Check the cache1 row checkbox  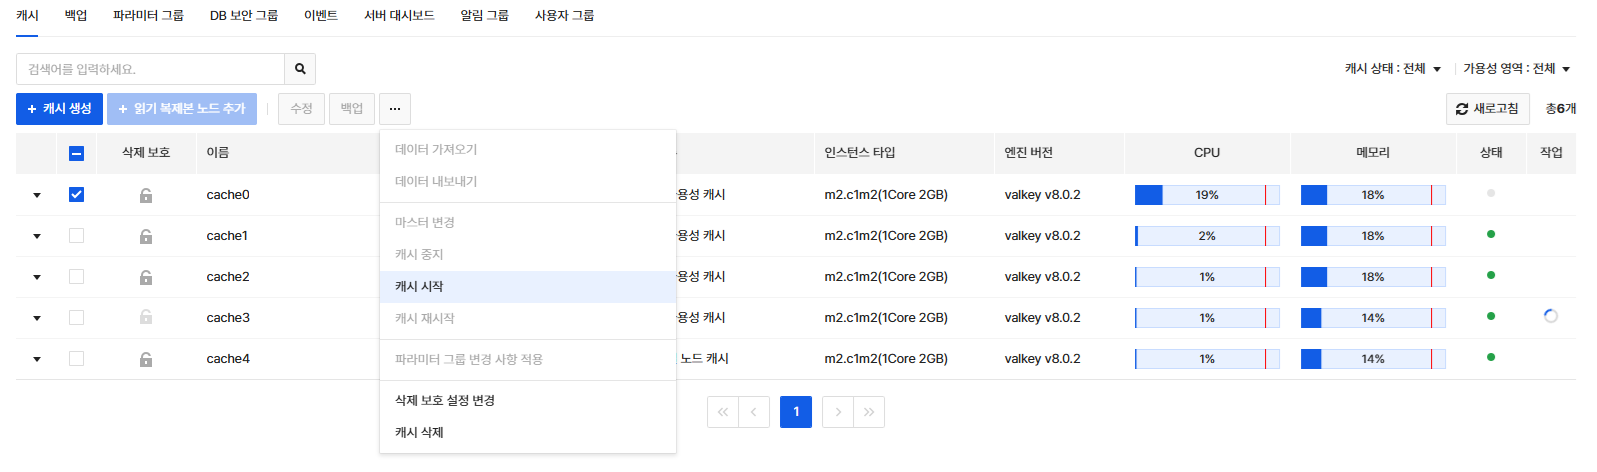(x=76, y=236)
